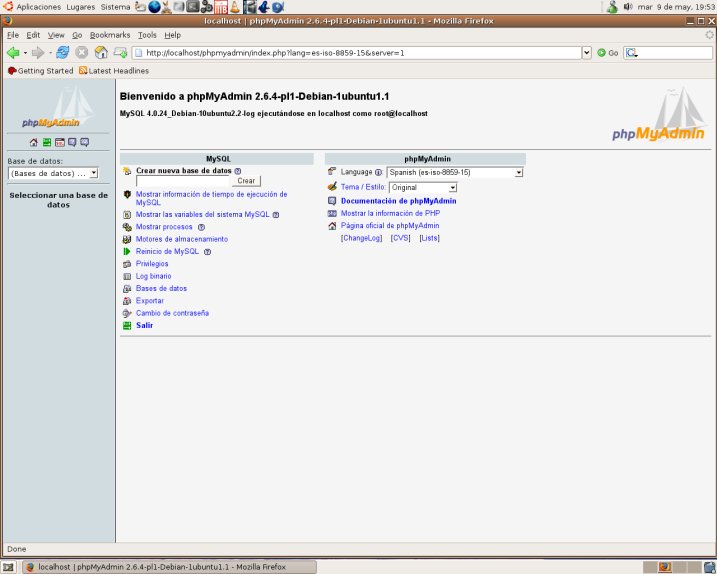This screenshot has width=717, height=574.
Task: Click the Tema / Estilo link
Action: [363, 187]
